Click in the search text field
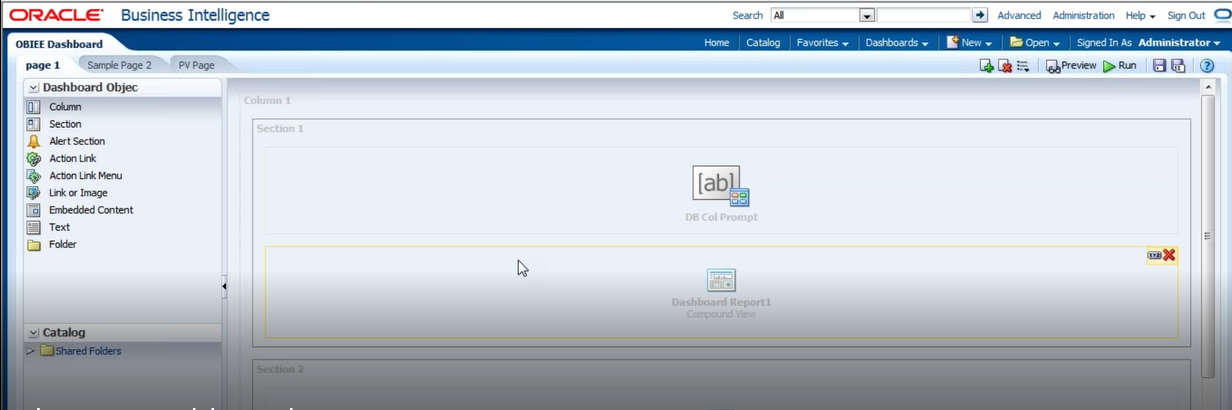Viewport: 1232px width, 410px height. (924, 16)
